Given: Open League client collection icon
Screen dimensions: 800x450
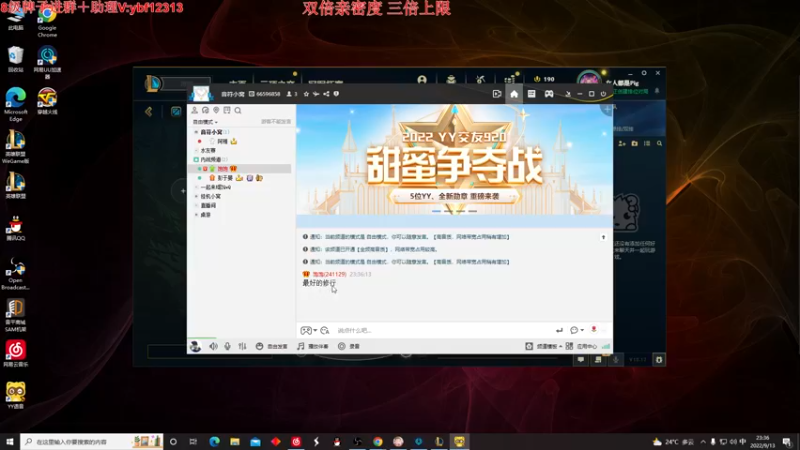Looking at the screenshot, I should click(x=451, y=80).
